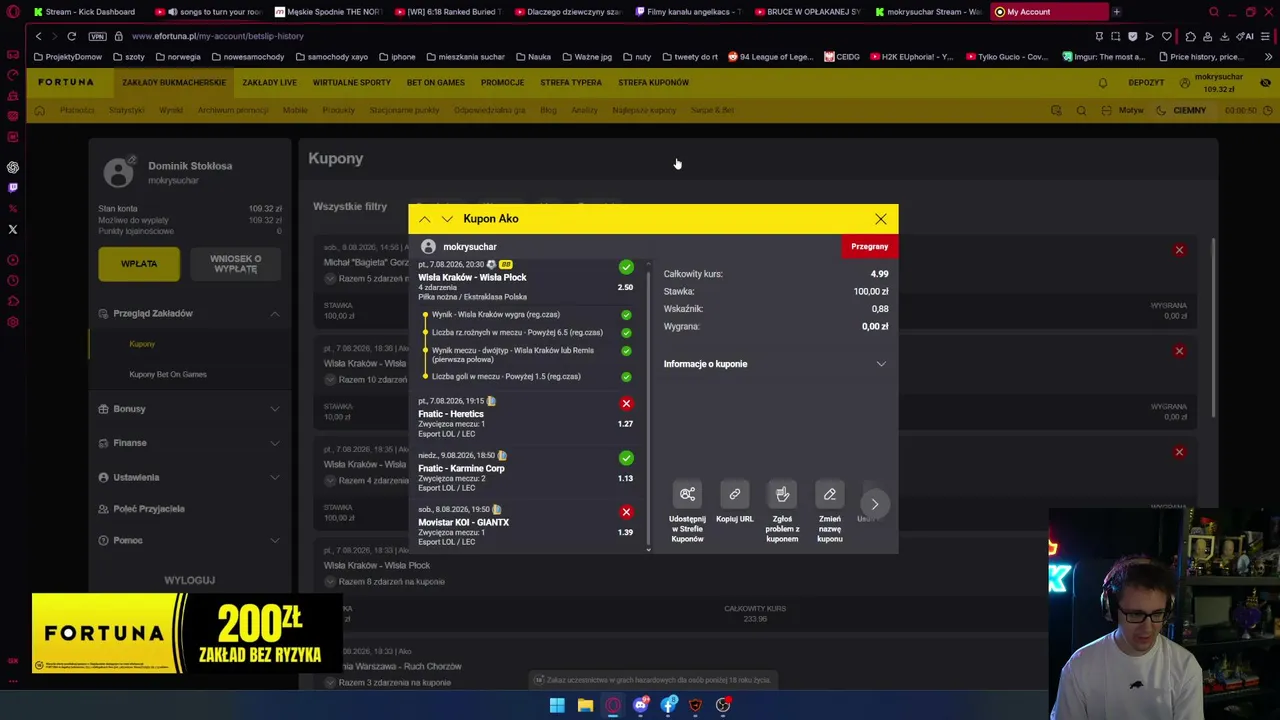Go to next coupon with down chevron
The width and height of the screenshot is (1280, 720).
pos(447,219)
